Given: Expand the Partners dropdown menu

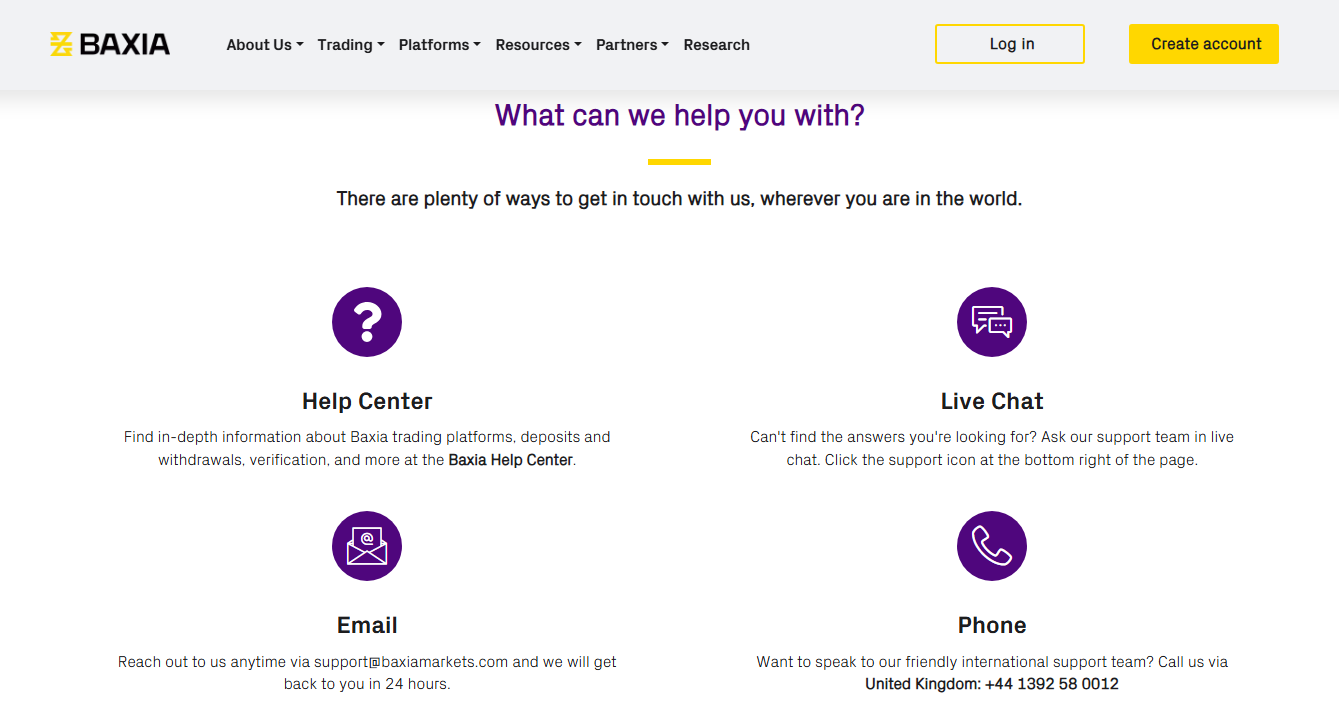Looking at the screenshot, I should point(632,45).
